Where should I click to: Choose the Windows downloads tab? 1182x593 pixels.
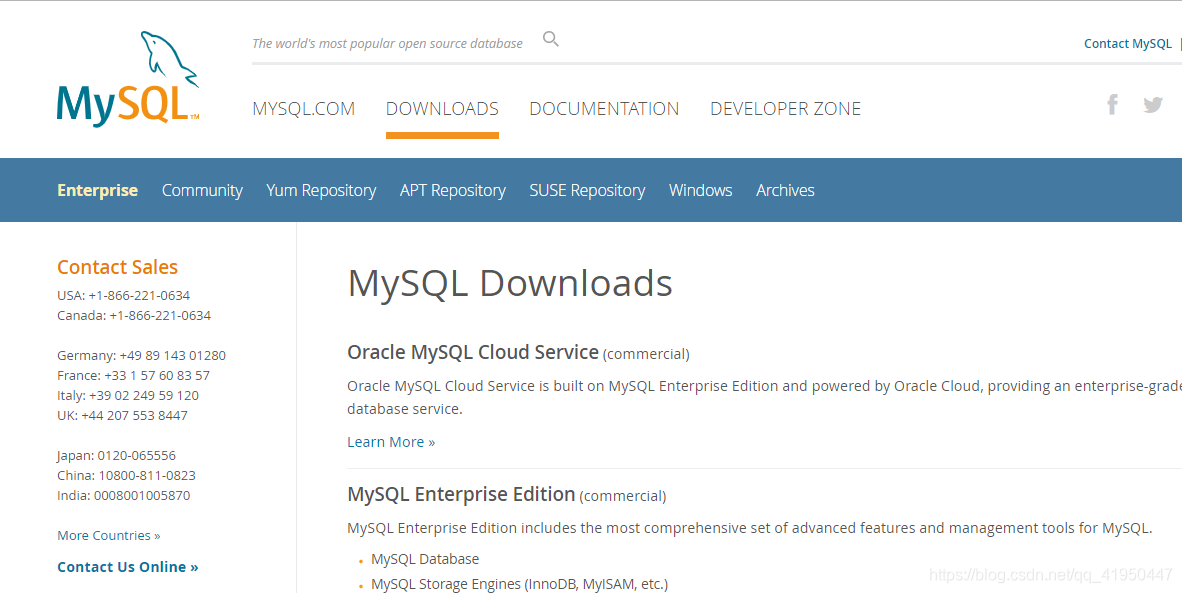(700, 190)
